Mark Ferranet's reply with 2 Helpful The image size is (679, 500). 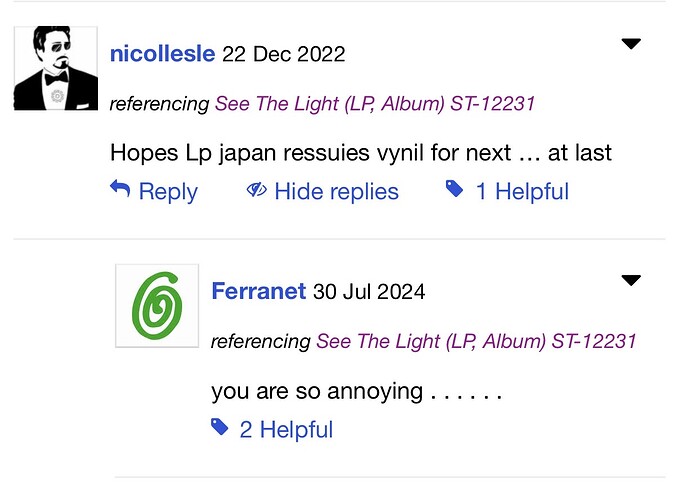coord(286,429)
